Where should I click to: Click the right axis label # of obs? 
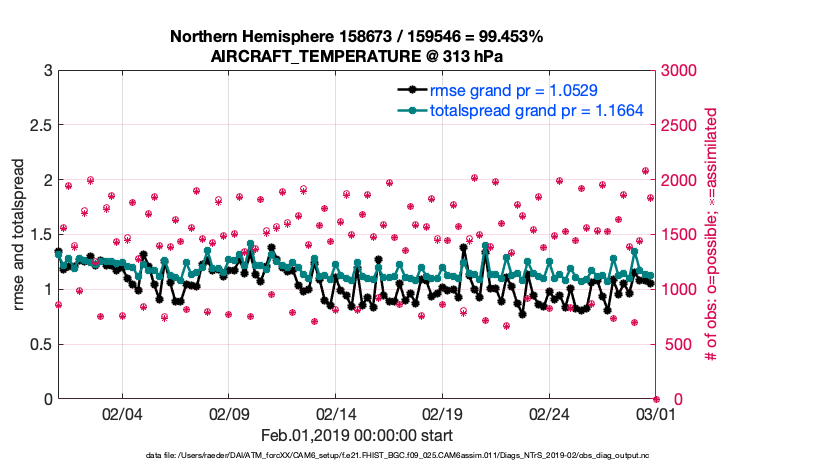point(712,235)
